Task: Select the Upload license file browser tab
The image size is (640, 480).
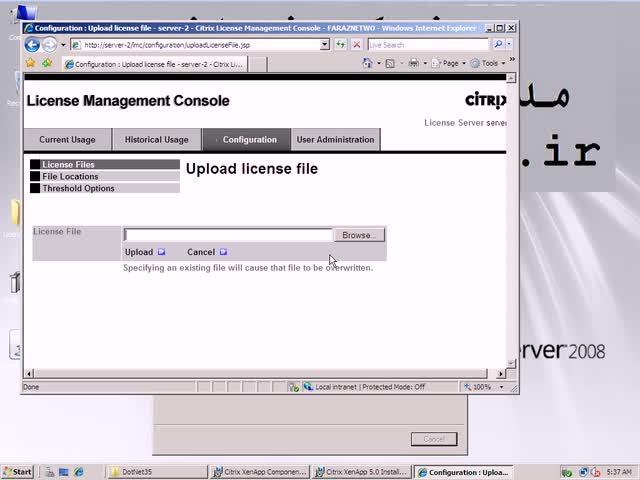Action: click(x=155, y=64)
